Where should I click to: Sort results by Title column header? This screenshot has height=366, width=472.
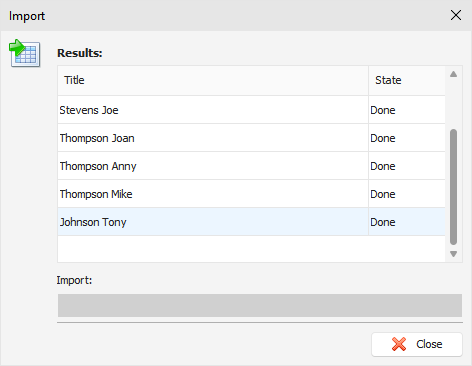click(213, 80)
